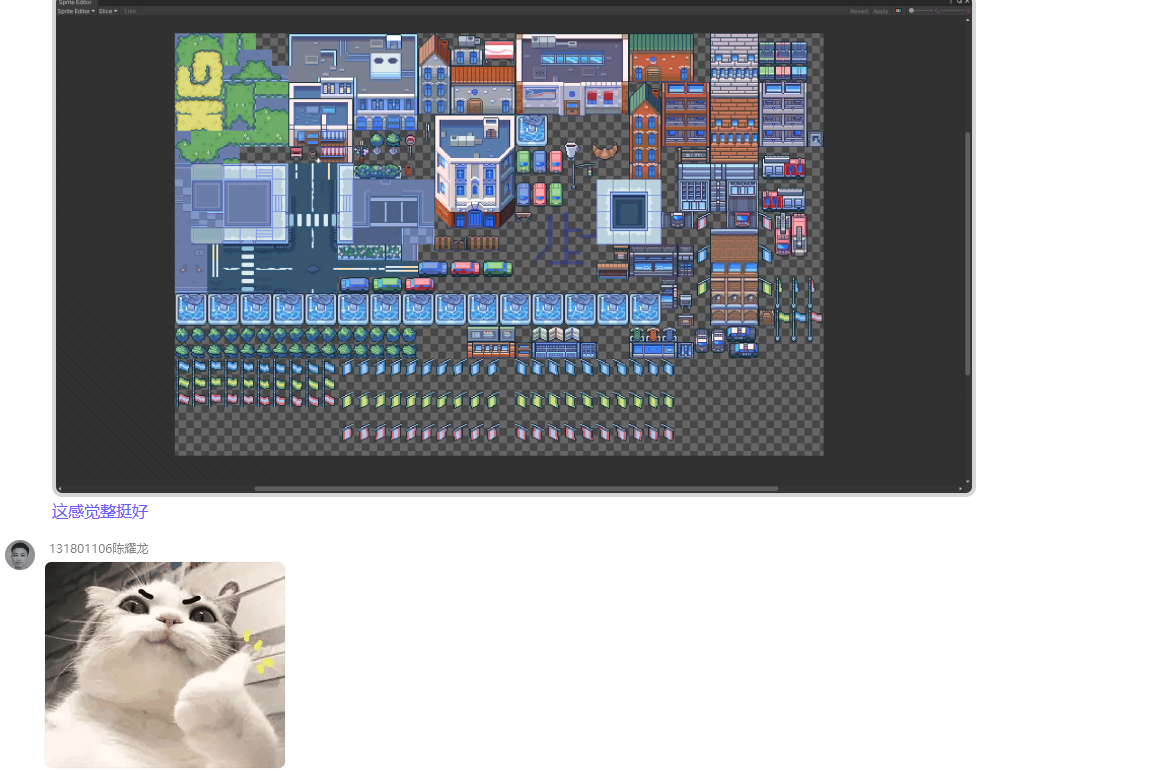1155x773 pixels.
Task: Open the Sprite Editor mode dropdown
Action: tap(76, 11)
